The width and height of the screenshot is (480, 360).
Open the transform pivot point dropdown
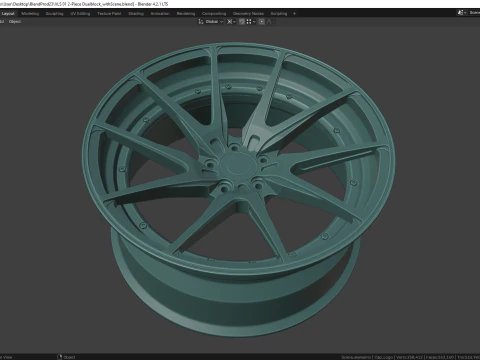[231, 22]
